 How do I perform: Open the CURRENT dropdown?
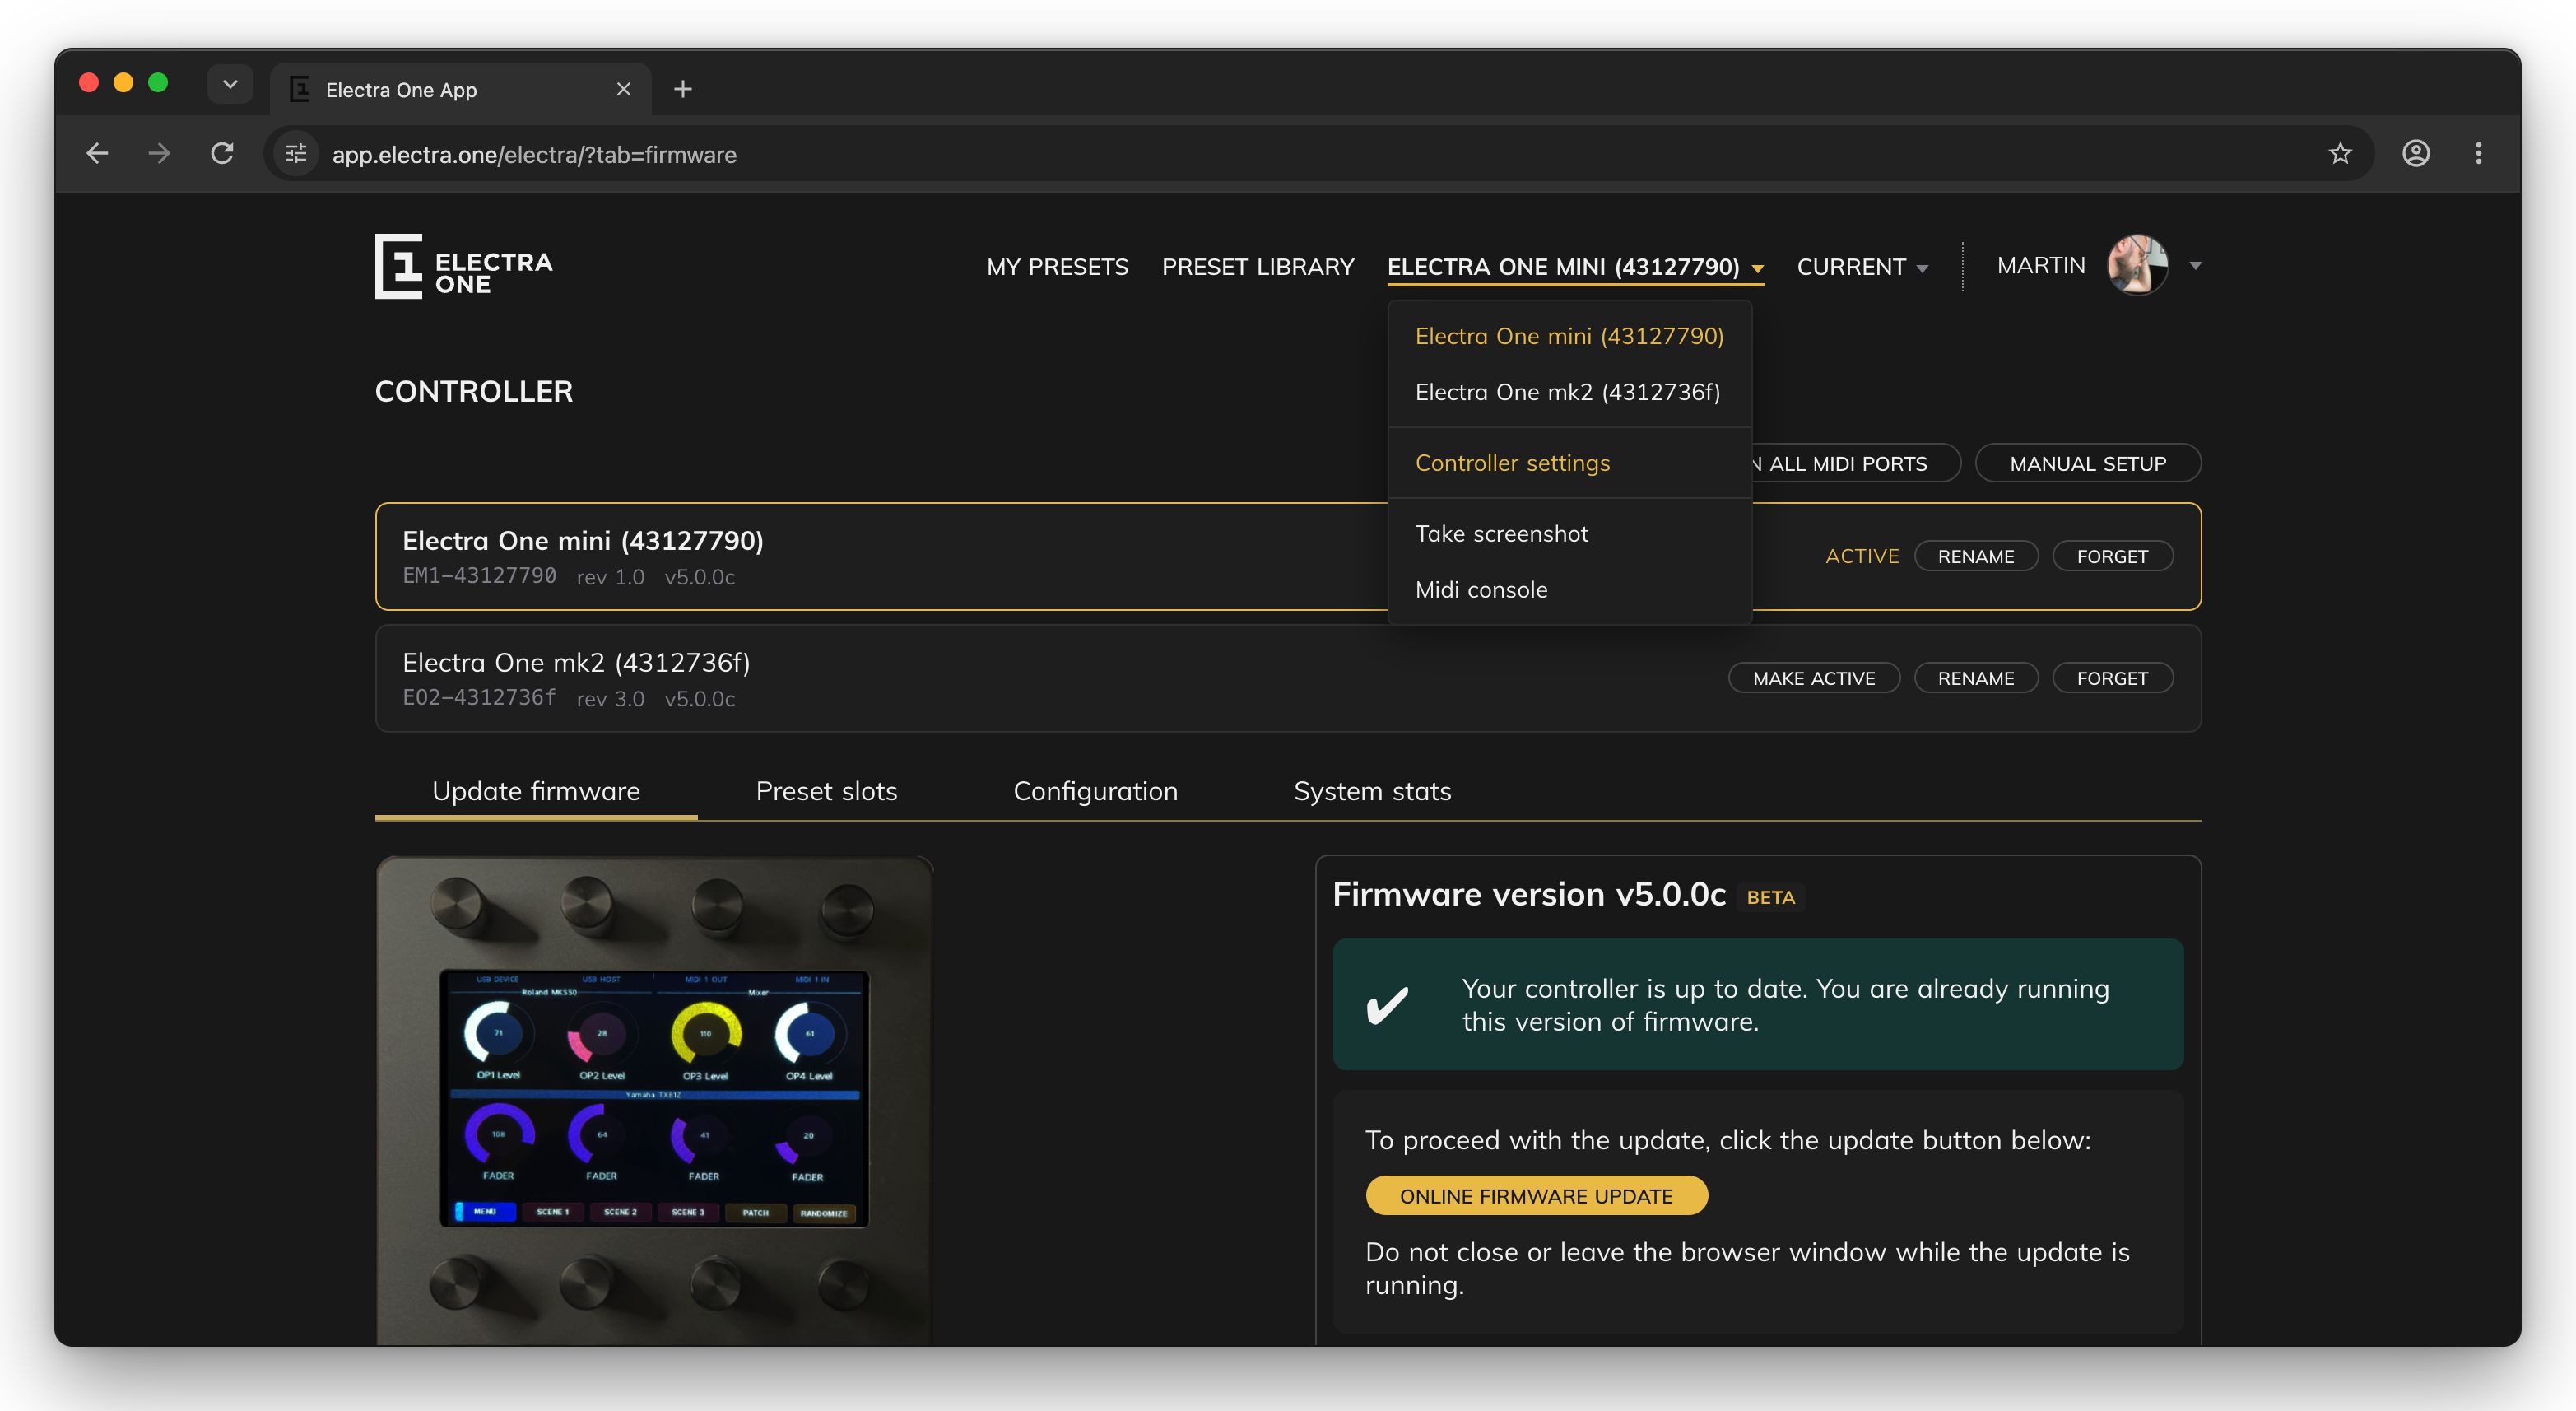click(1862, 267)
